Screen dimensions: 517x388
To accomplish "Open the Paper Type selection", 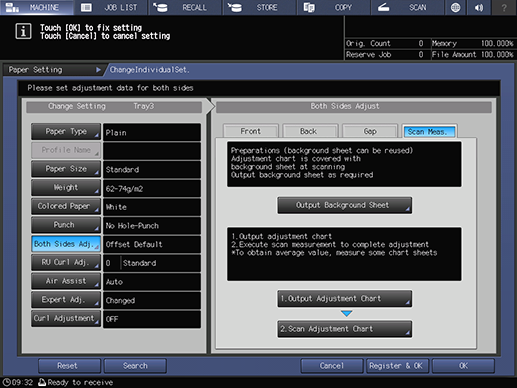I will click(66, 132).
